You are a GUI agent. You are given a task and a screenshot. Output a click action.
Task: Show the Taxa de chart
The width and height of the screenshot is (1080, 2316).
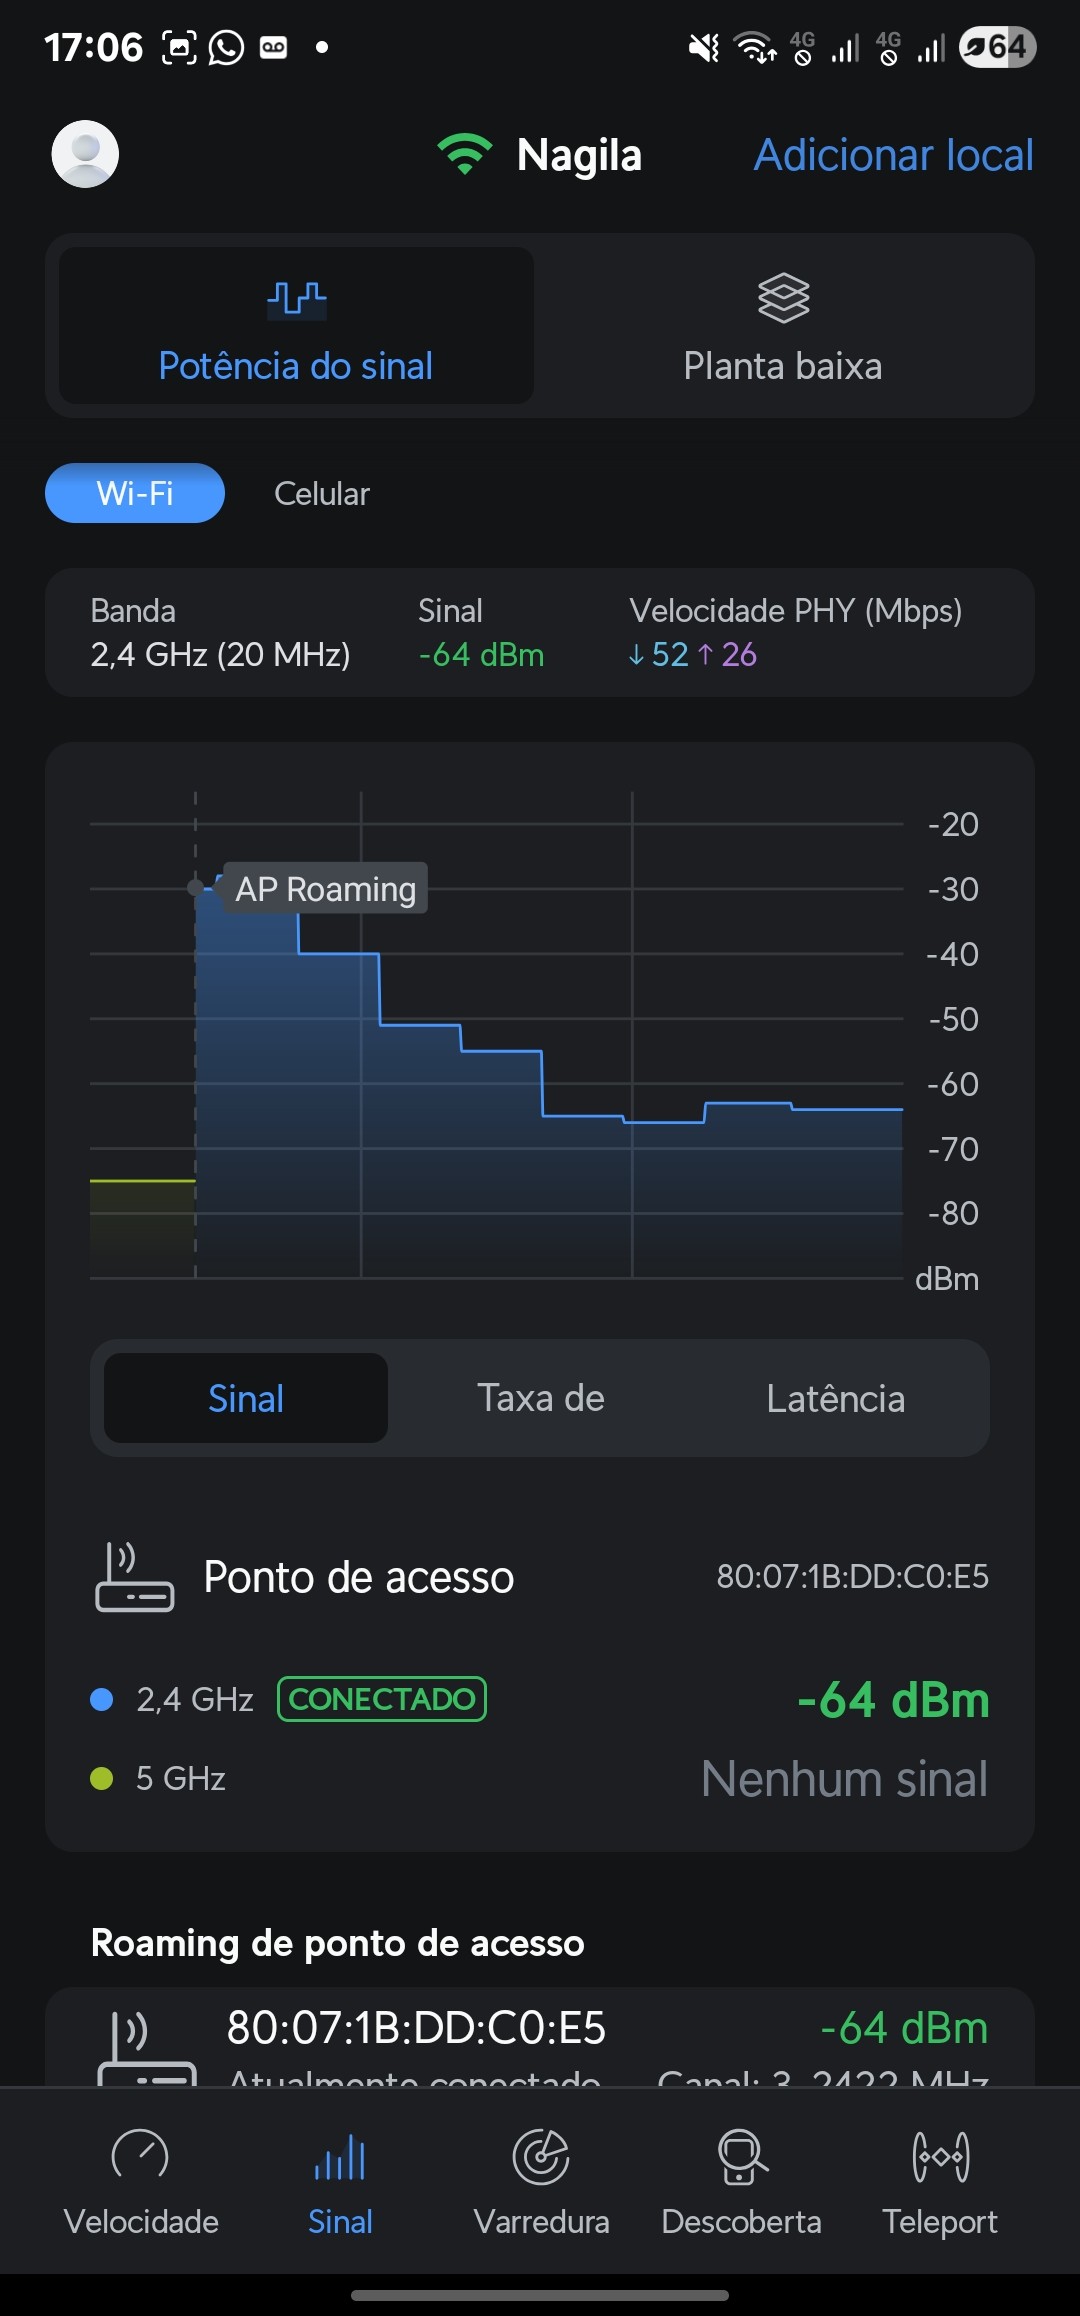tap(540, 1398)
